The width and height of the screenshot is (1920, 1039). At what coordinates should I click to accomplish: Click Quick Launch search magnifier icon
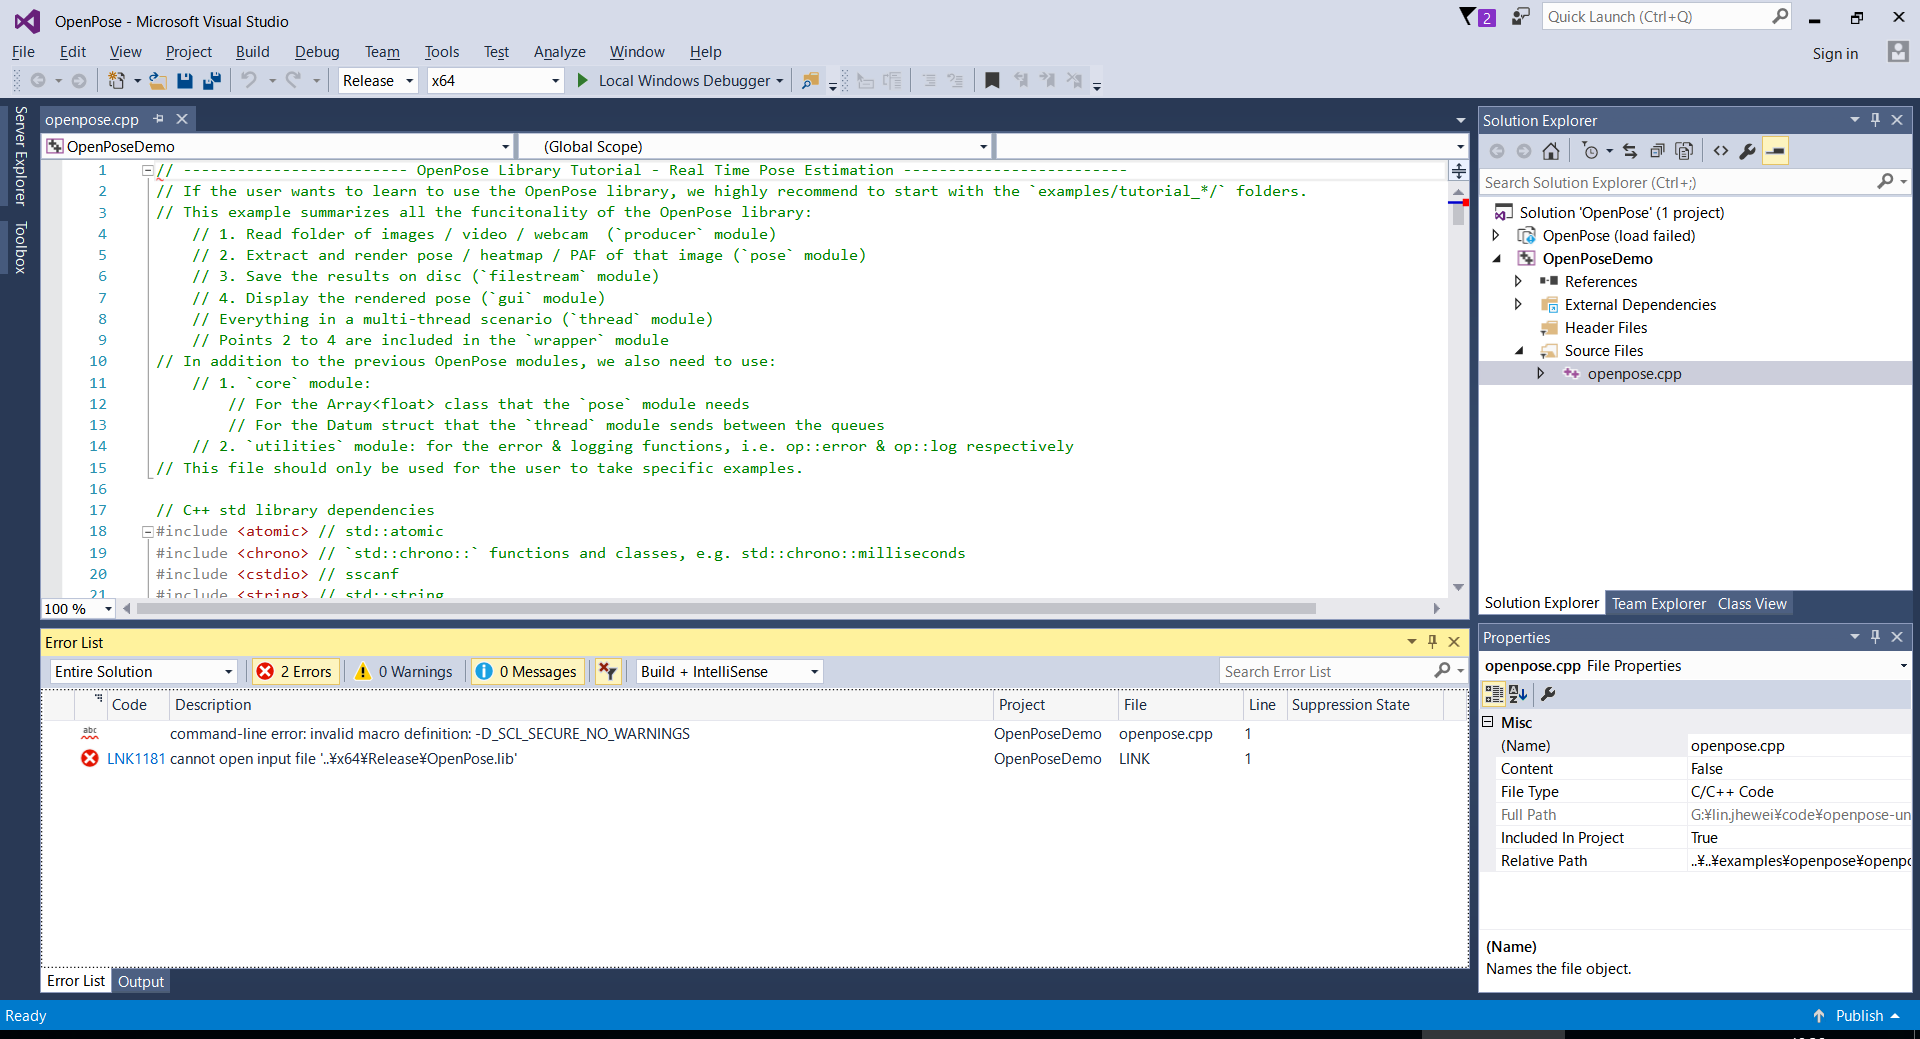tap(1780, 17)
